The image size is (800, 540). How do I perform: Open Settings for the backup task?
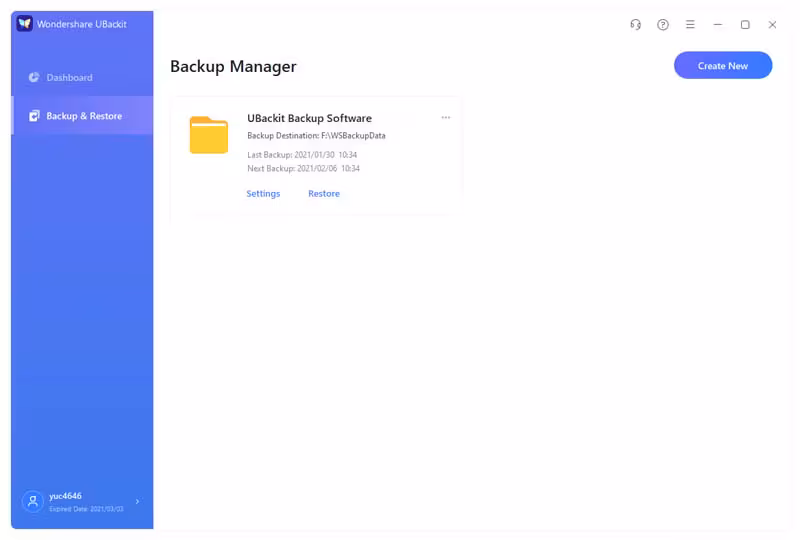(263, 193)
